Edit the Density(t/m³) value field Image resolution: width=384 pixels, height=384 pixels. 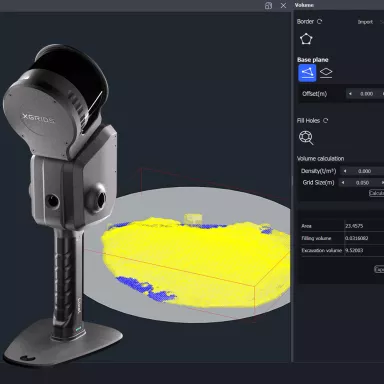pos(365,171)
